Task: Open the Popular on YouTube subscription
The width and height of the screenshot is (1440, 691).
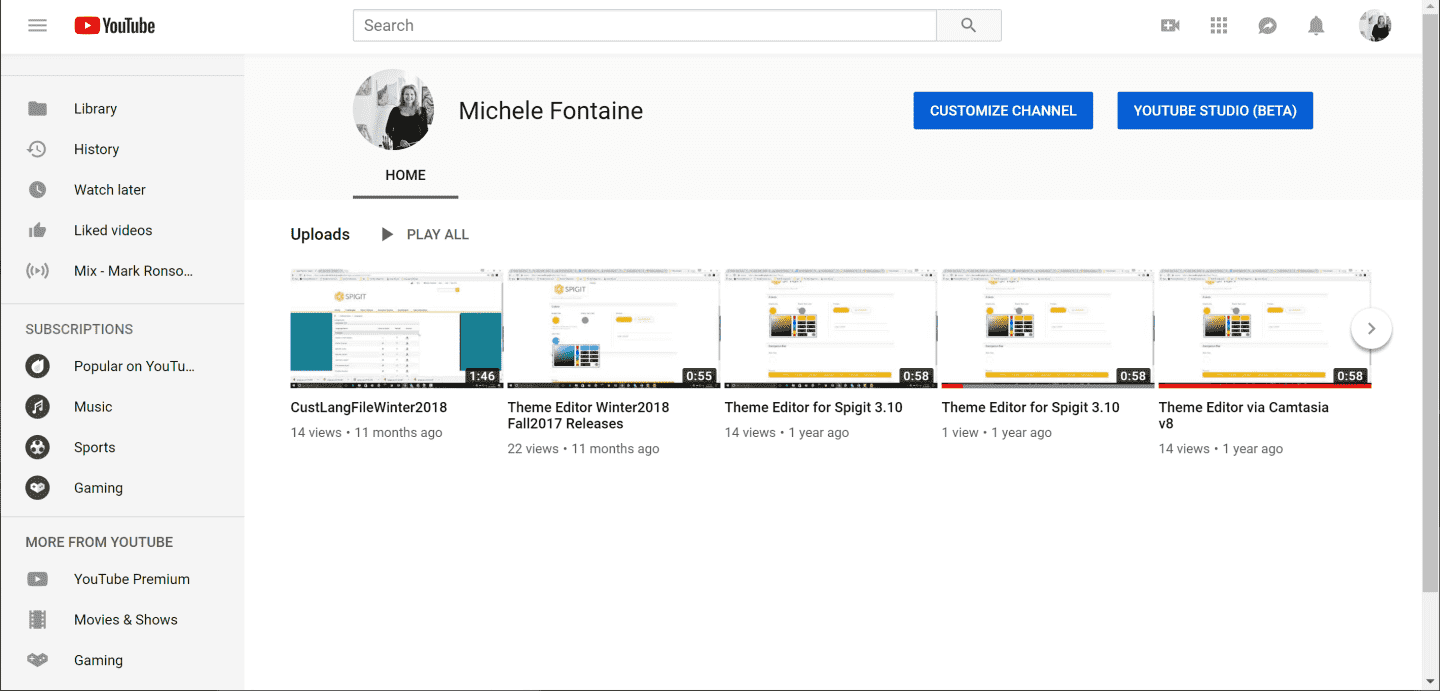Action: [x=134, y=366]
